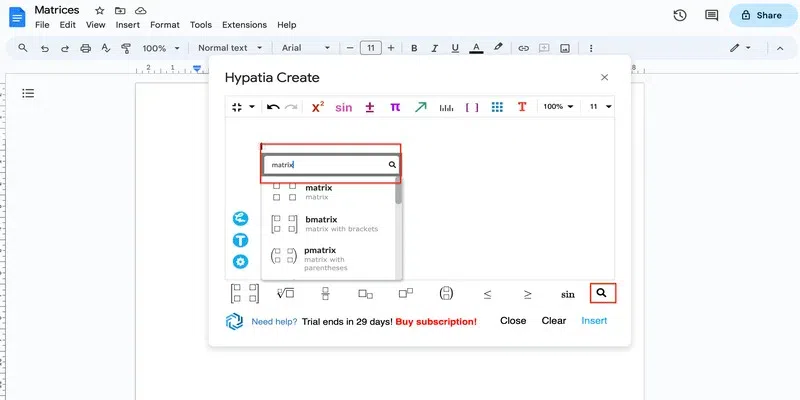Open the Google Docs home icon
800x400 pixels.
pyautogui.click(x=17, y=17)
